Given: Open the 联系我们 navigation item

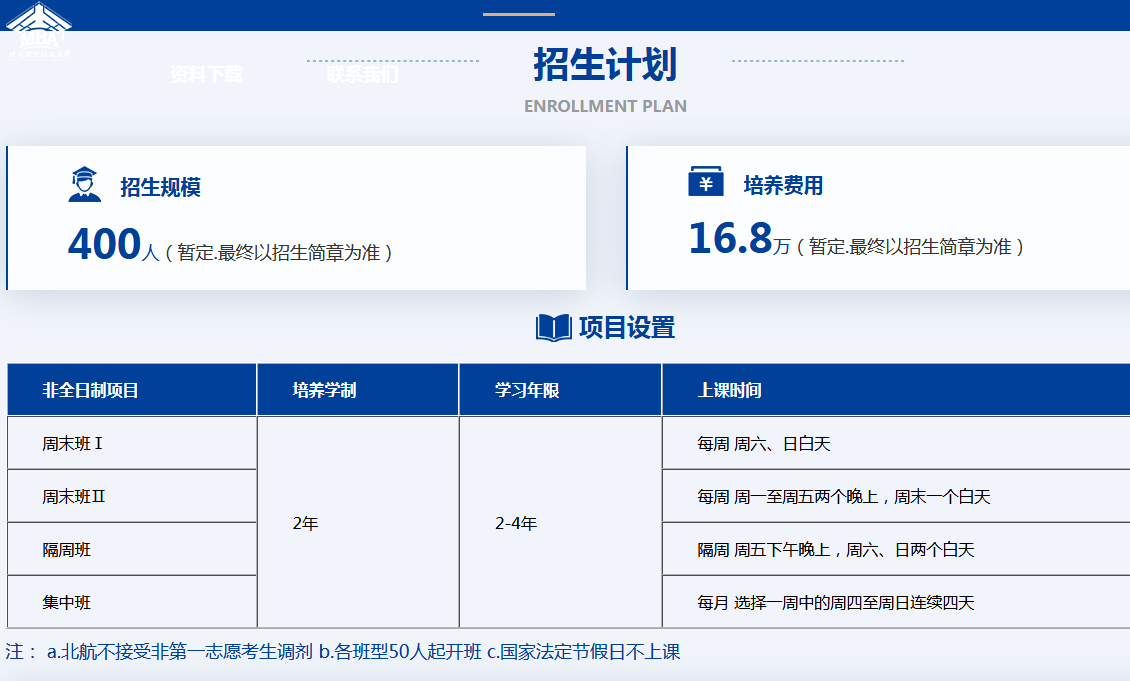Looking at the screenshot, I should click(x=362, y=75).
